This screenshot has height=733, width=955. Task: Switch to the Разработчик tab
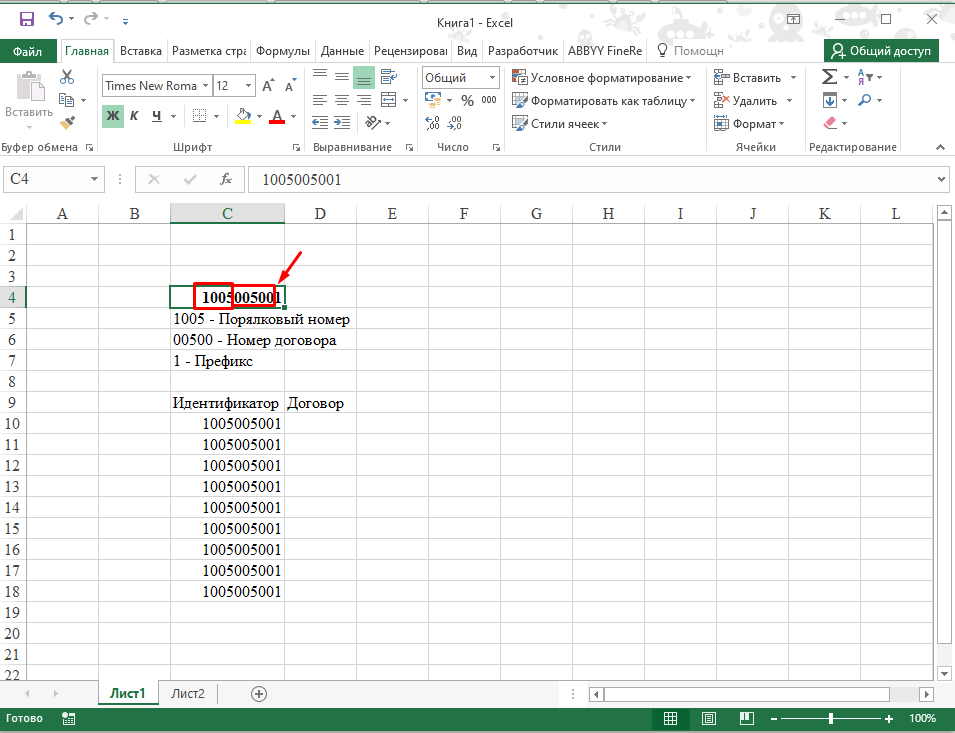523,51
